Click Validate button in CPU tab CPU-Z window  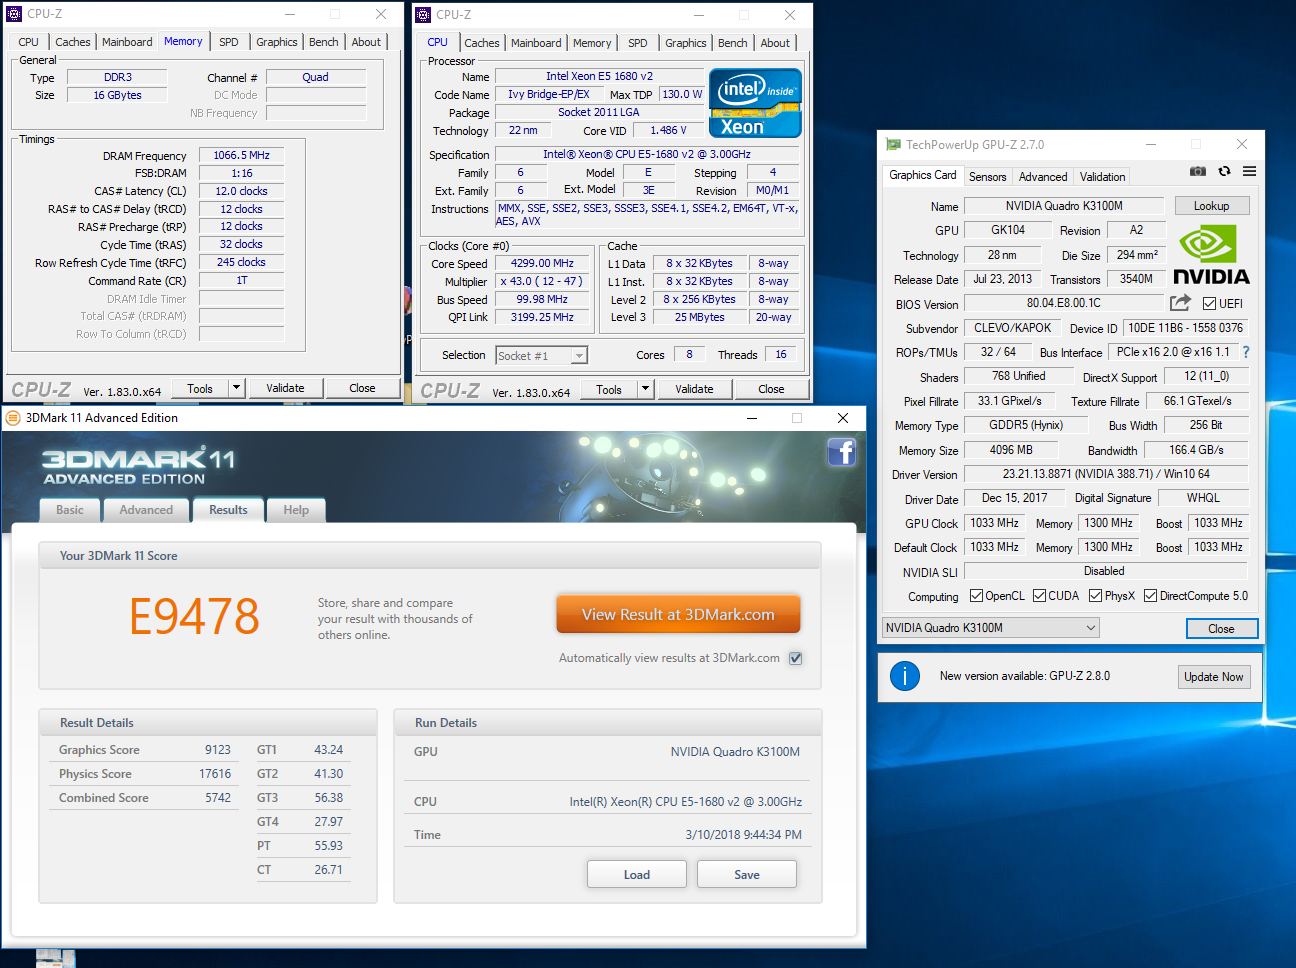point(694,389)
